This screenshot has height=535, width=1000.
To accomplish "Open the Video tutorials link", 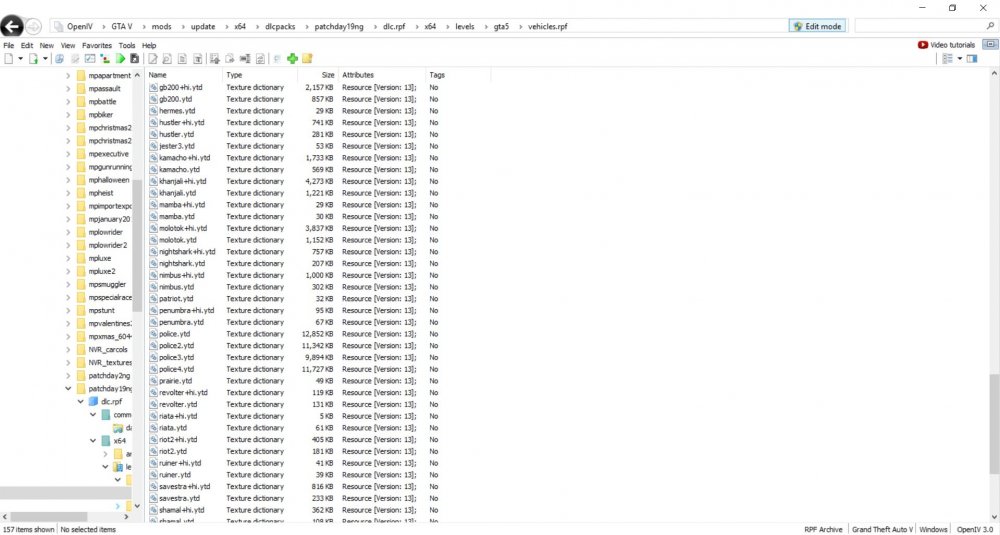I will 946,45.
